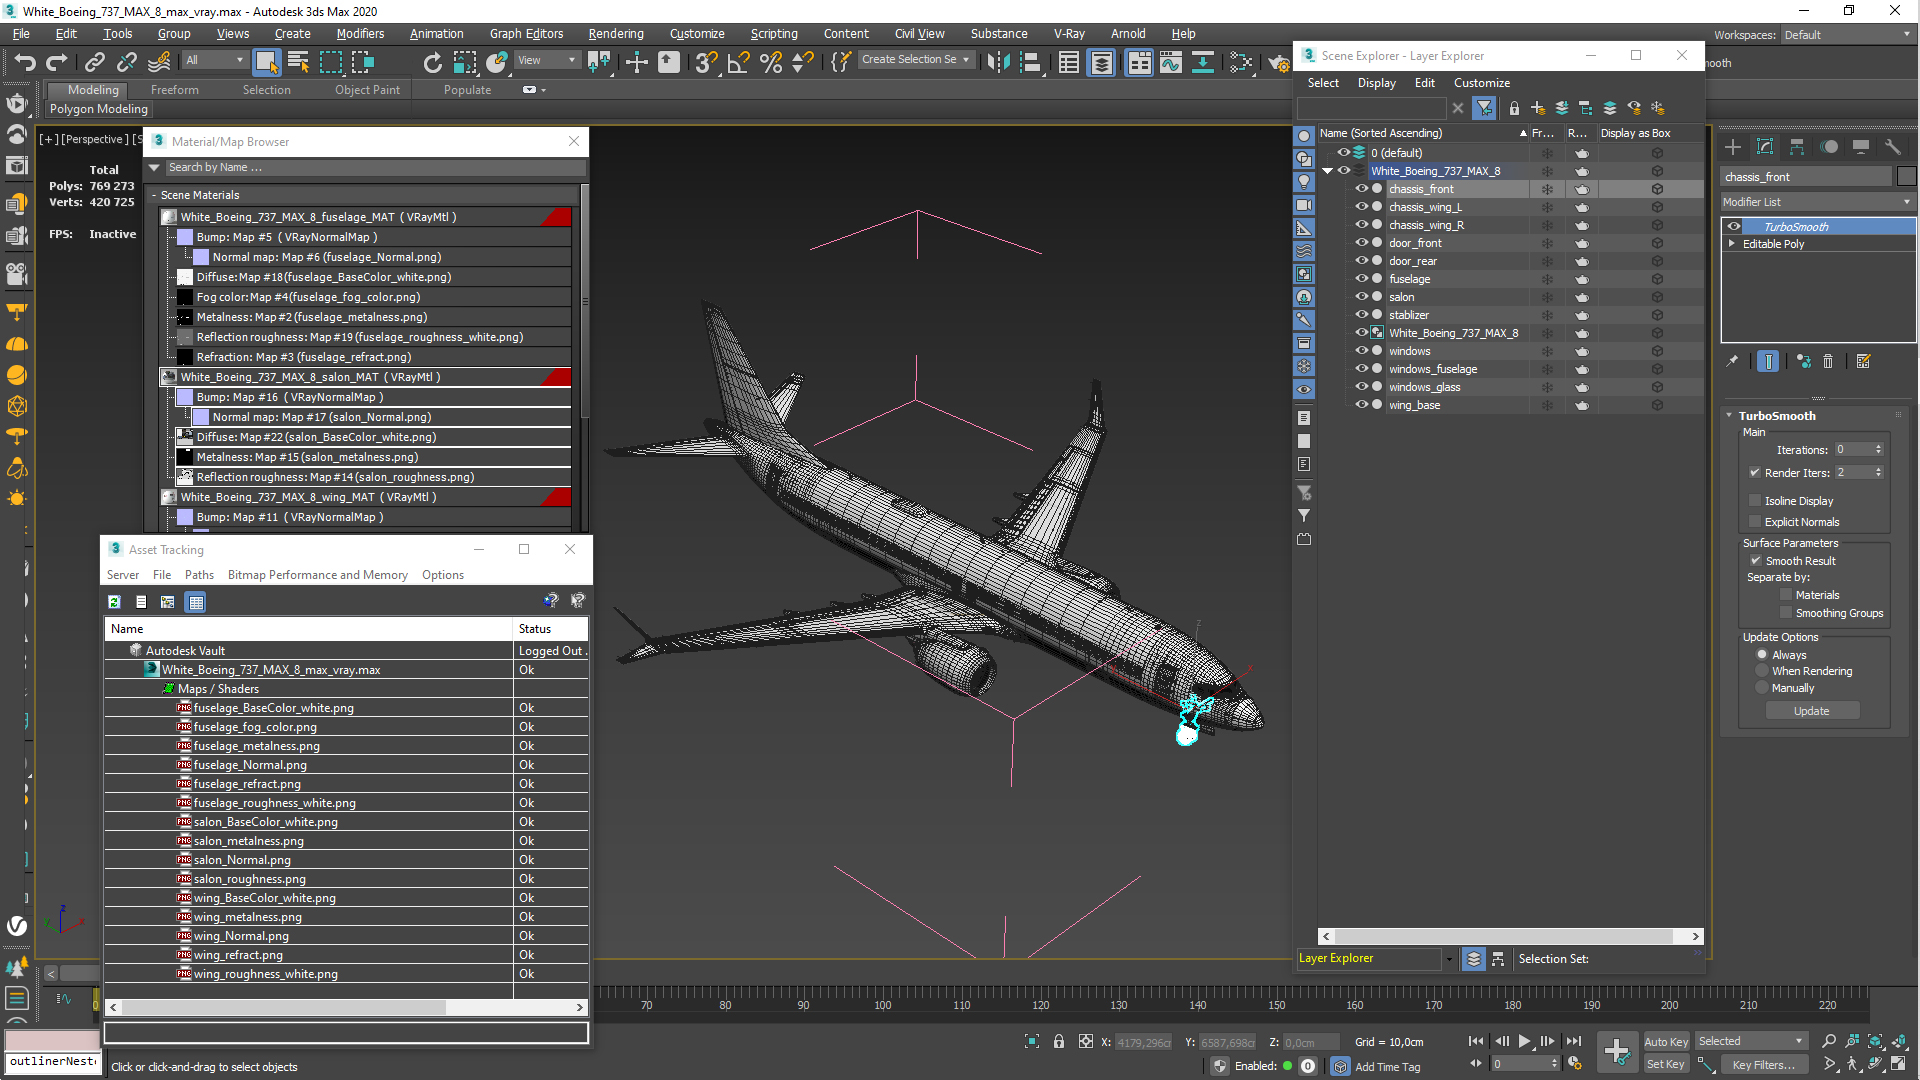
Task: Open the selection filter All dropdown
Action: [x=214, y=61]
